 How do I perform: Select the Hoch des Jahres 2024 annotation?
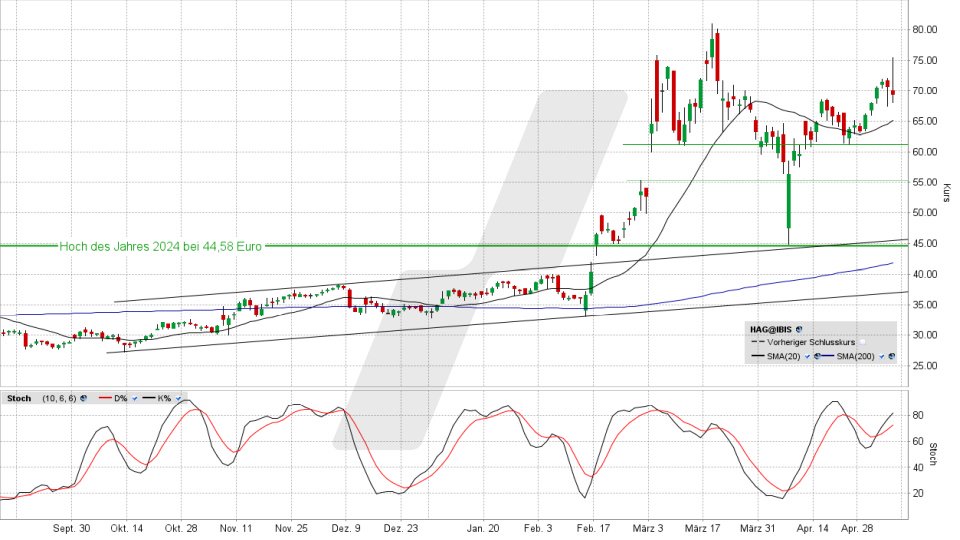pyautogui.click(x=160, y=246)
